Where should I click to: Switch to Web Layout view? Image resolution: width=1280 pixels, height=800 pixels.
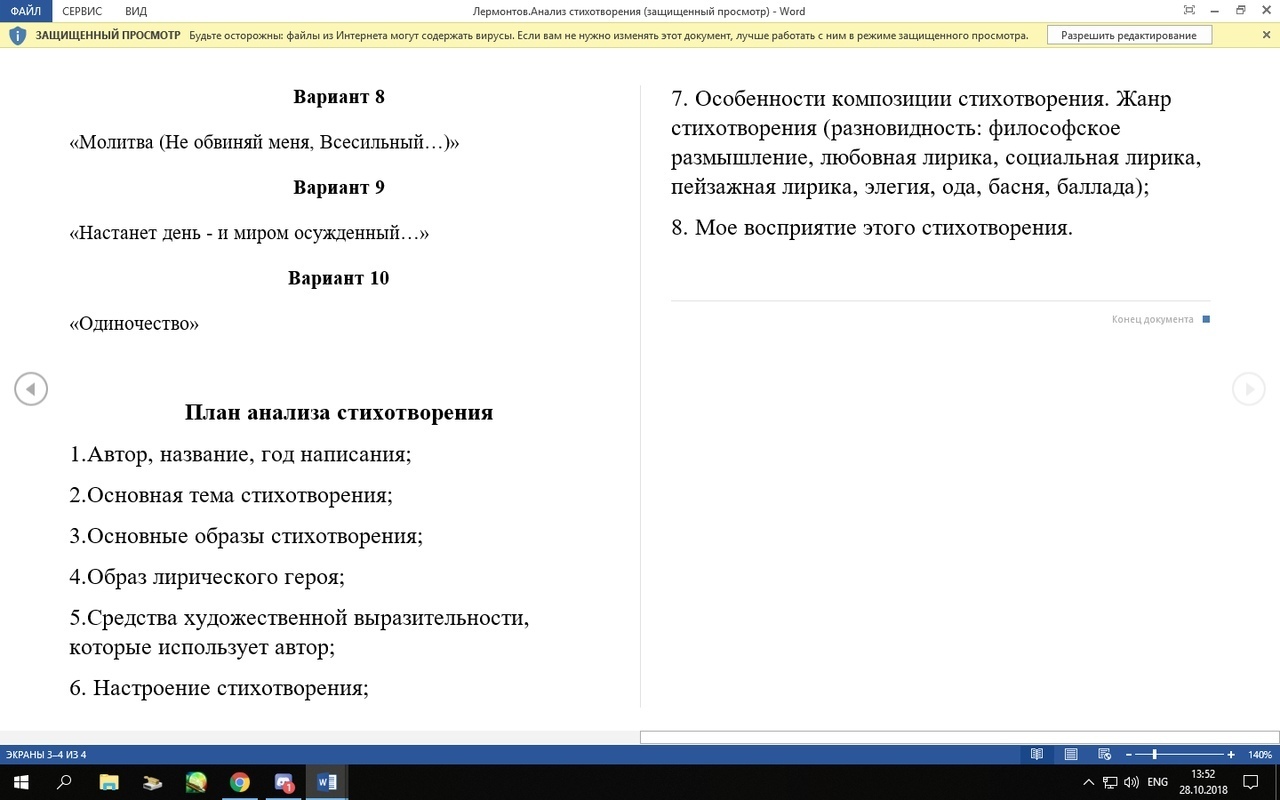click(1105, 754)
